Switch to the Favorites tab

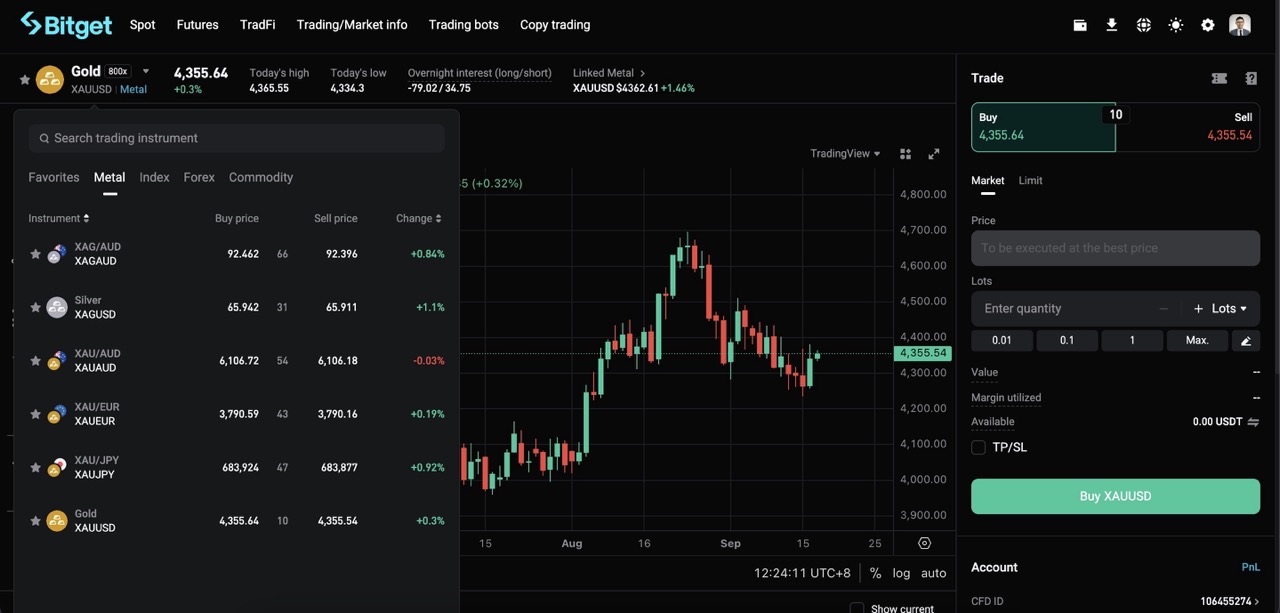pos(54,177)
